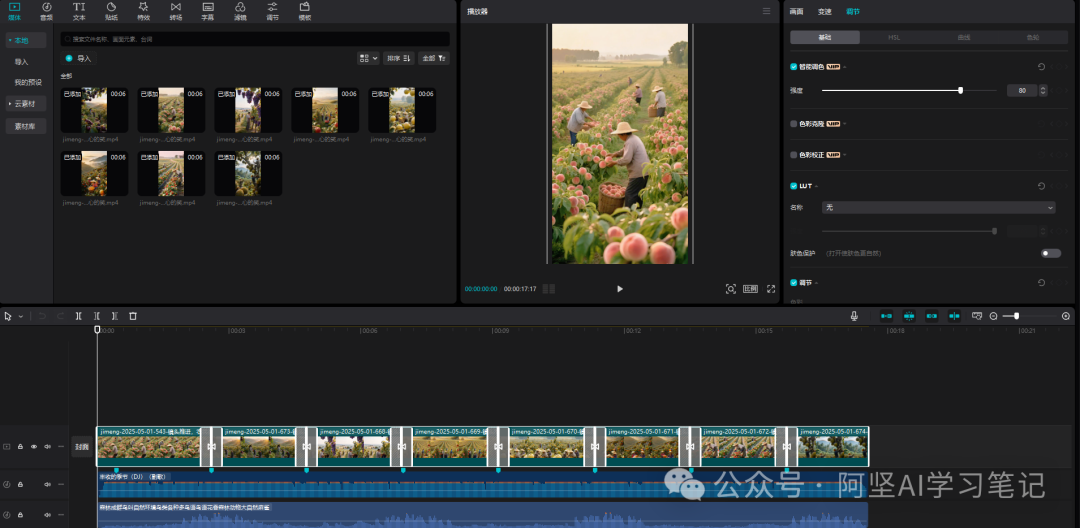Expand the 云素材 section in sidebar
Screen dimensions: 1080x528
pyautogui.click(x=26, y=103)
